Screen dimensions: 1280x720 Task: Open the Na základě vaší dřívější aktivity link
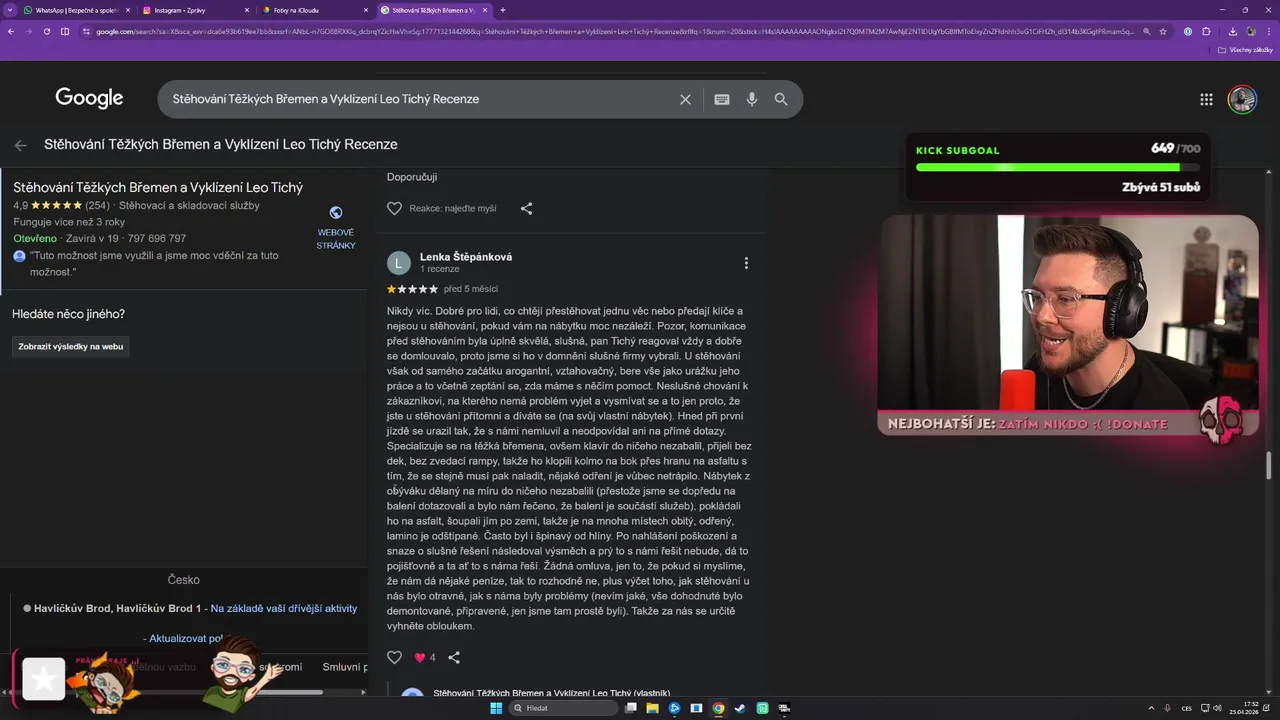(283, 608)
